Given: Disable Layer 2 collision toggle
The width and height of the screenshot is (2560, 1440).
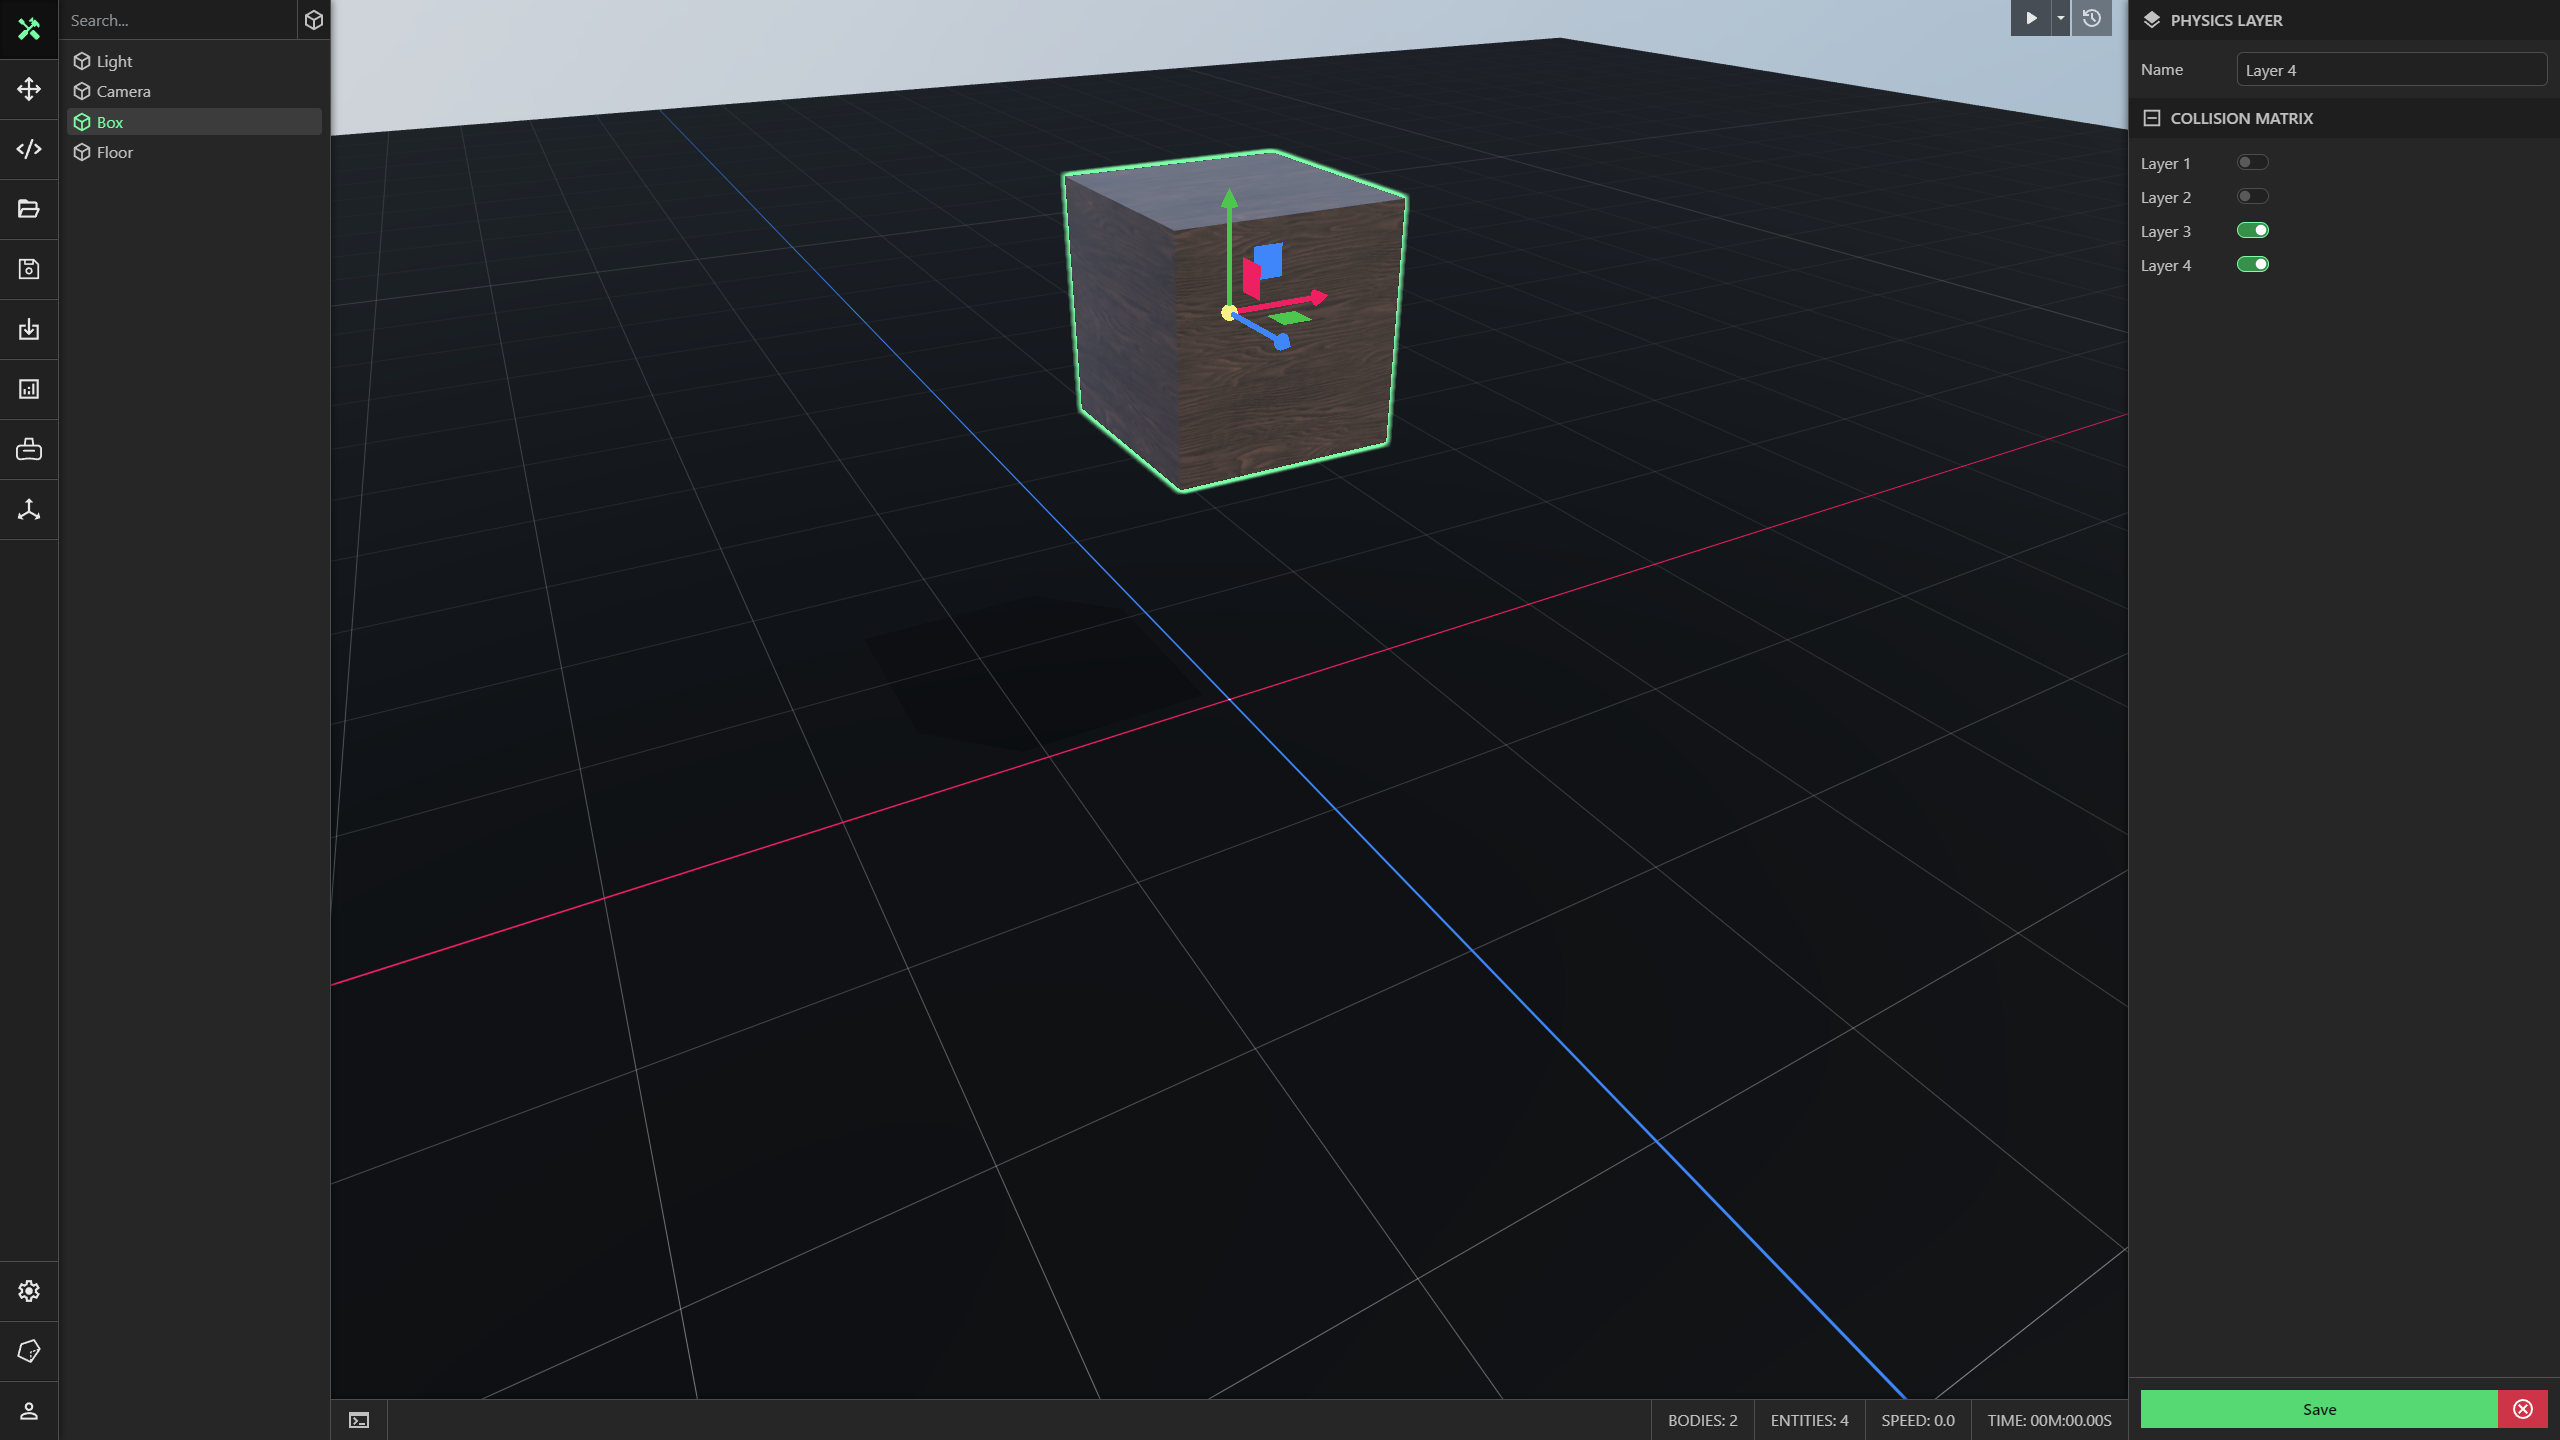Looking at the screenshot, I should (2252, 195).
